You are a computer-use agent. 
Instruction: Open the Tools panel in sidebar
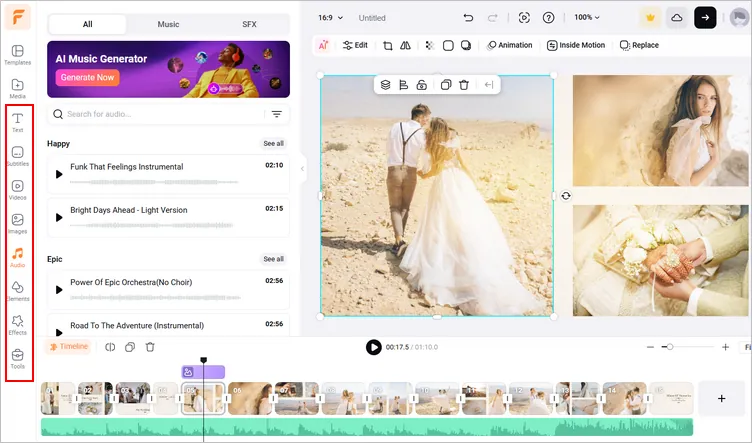pos(18,359)
